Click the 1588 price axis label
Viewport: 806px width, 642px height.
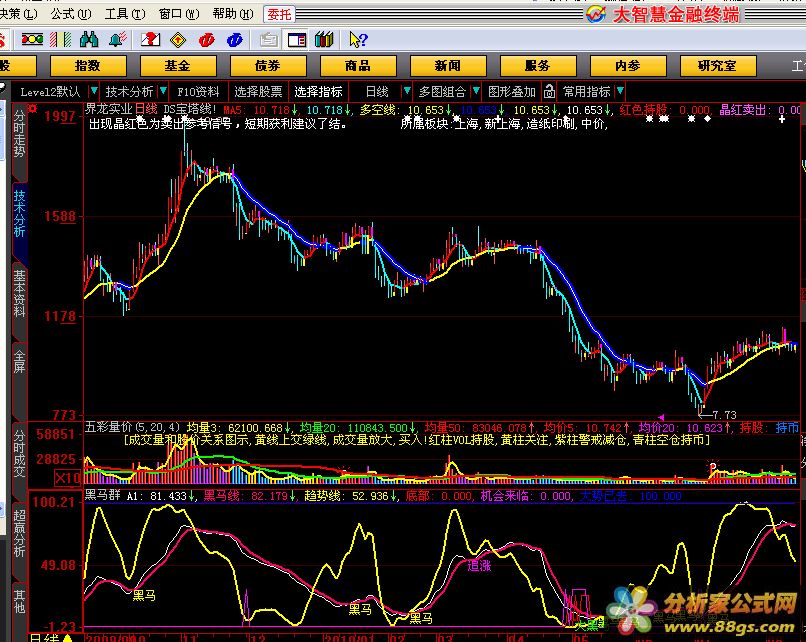(x=60, y=216)
